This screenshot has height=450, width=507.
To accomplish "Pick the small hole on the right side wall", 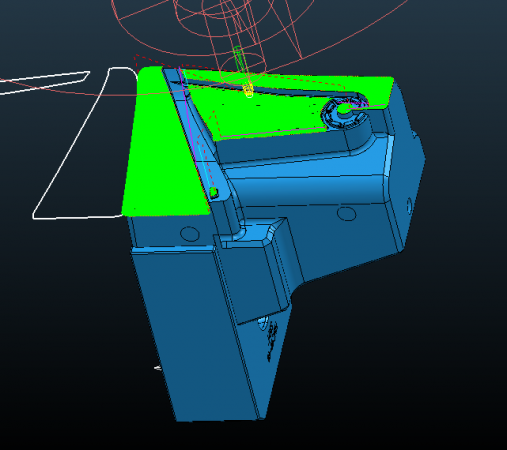I will (409, 206).
